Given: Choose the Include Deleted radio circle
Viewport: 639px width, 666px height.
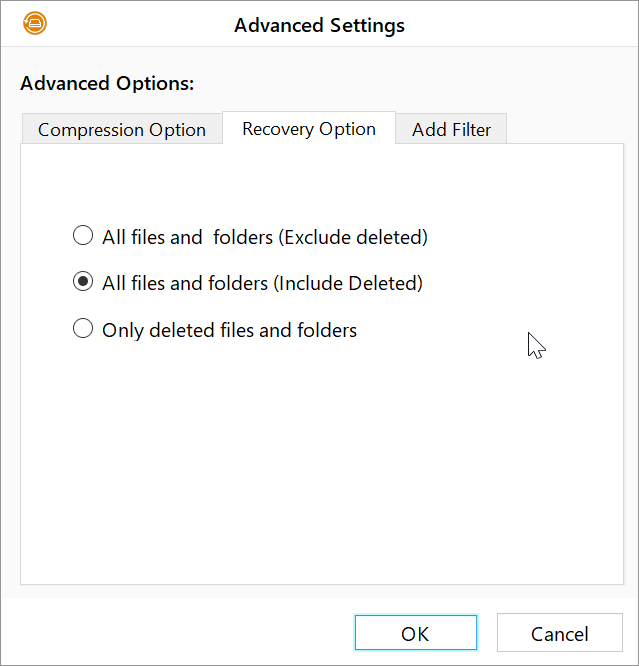Looking at the screenshot, I should tap(83, 282).
